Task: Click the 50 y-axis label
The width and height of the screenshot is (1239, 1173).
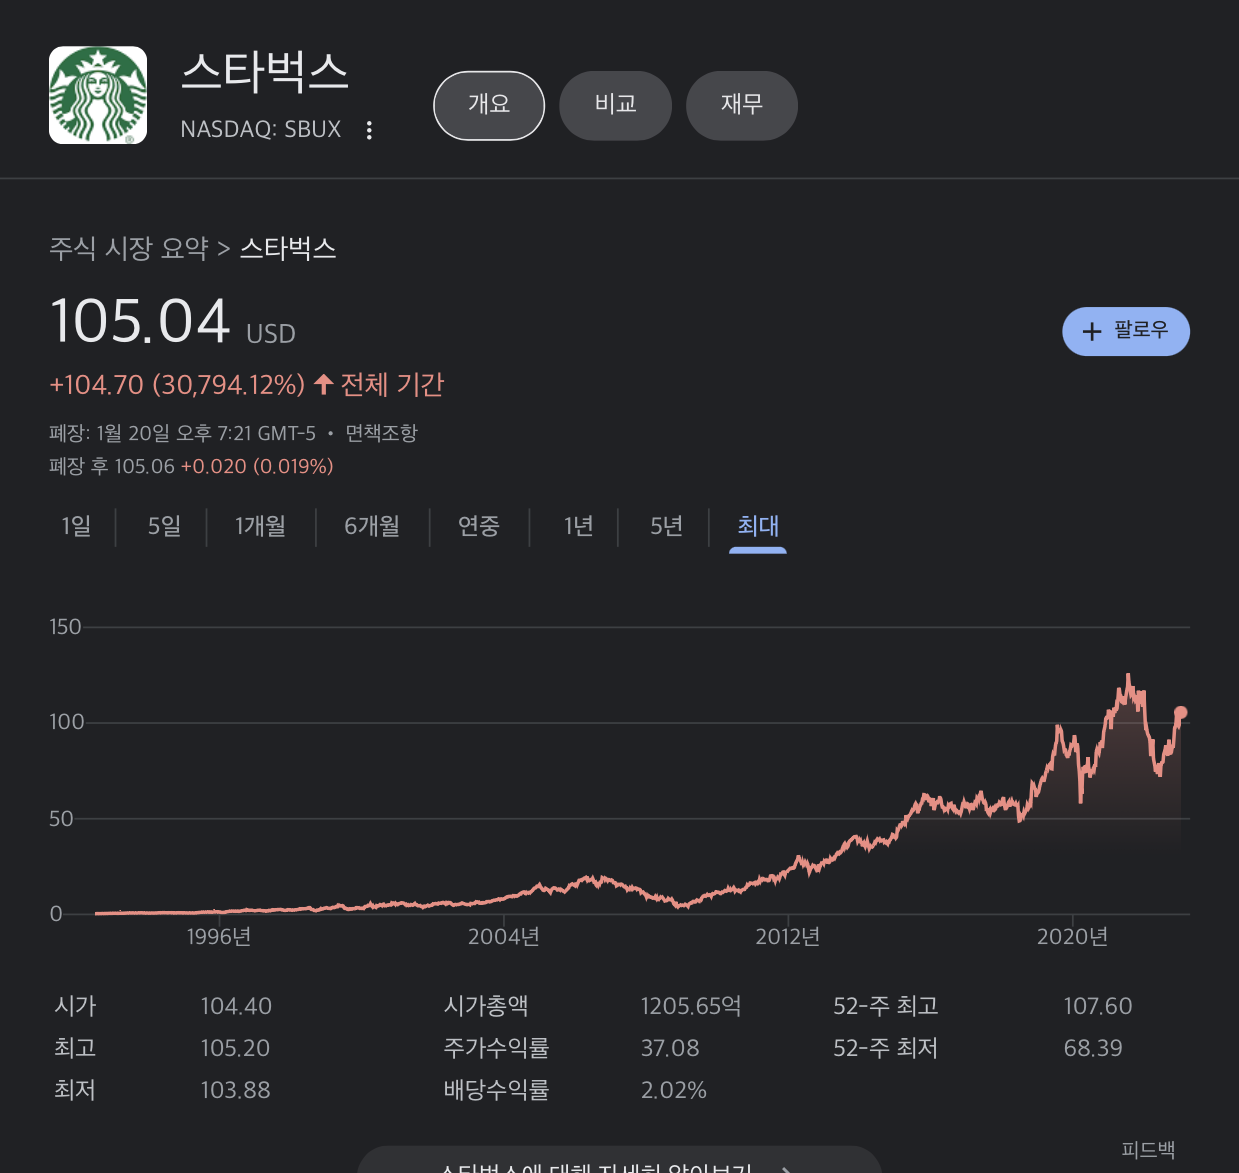Action: [x=61, y=819]
